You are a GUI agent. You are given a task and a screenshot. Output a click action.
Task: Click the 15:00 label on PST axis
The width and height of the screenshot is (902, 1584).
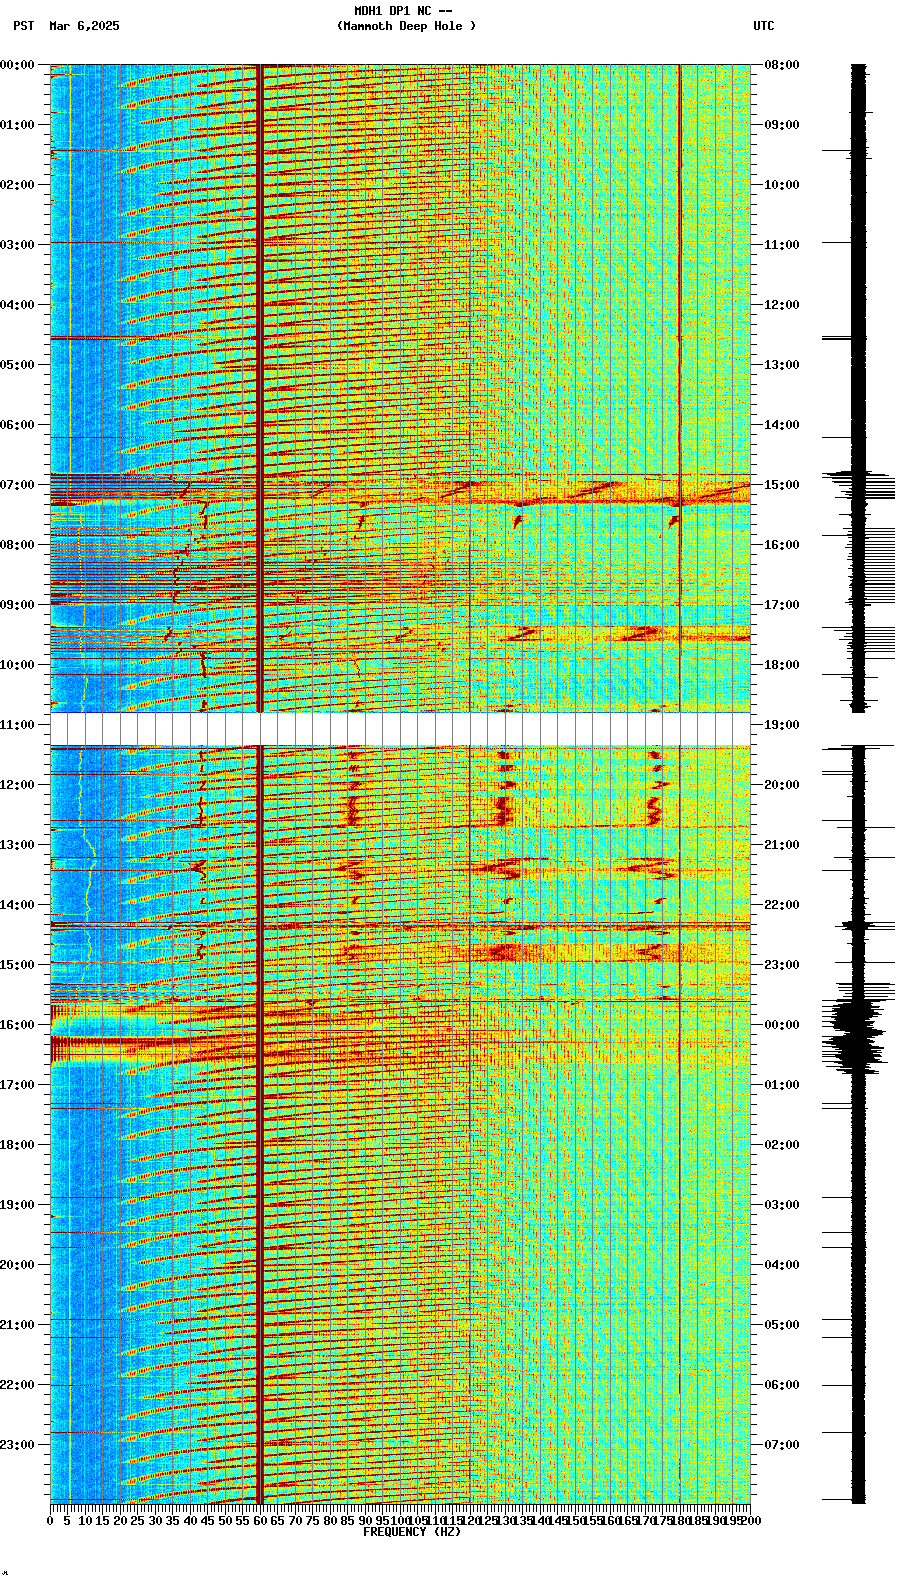coord(17,965)
